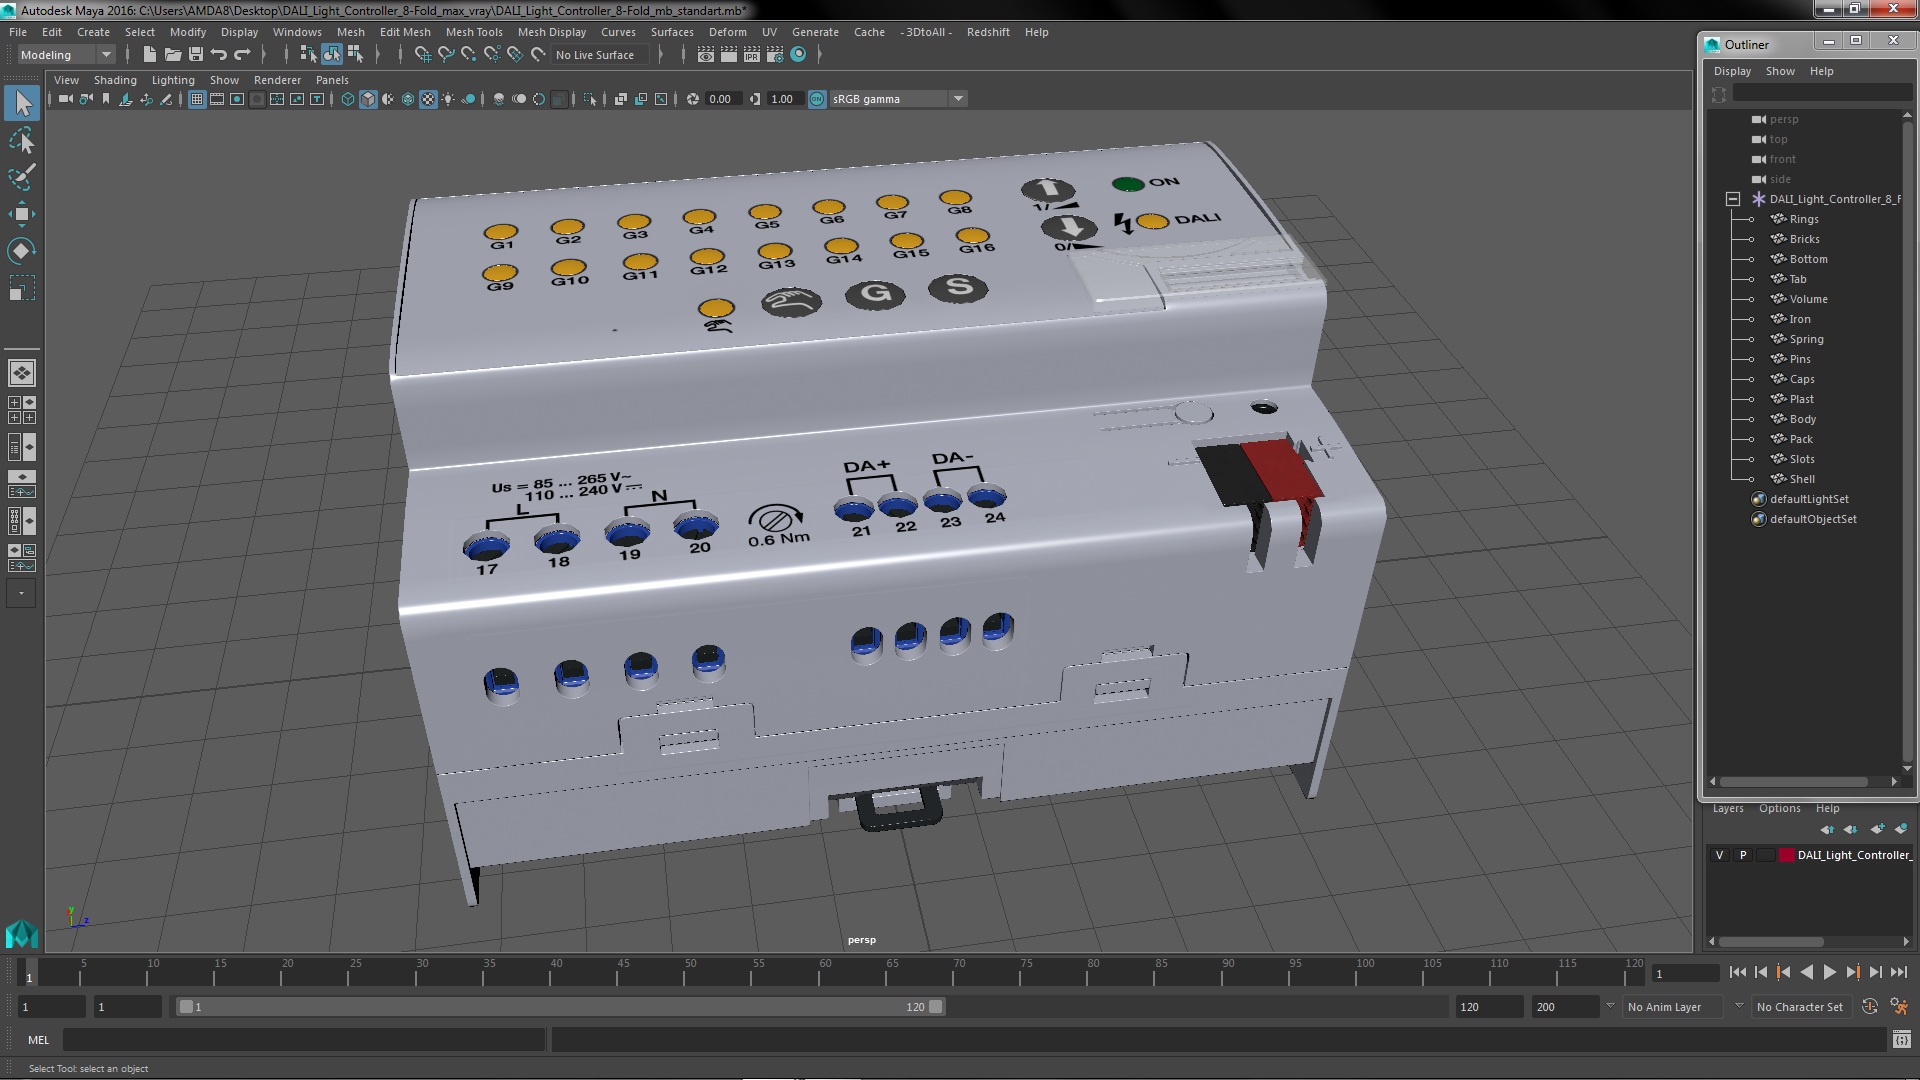Open the sRGB gamma dropdown
Screen dimensions: 1920x1080
pos(898,99)
